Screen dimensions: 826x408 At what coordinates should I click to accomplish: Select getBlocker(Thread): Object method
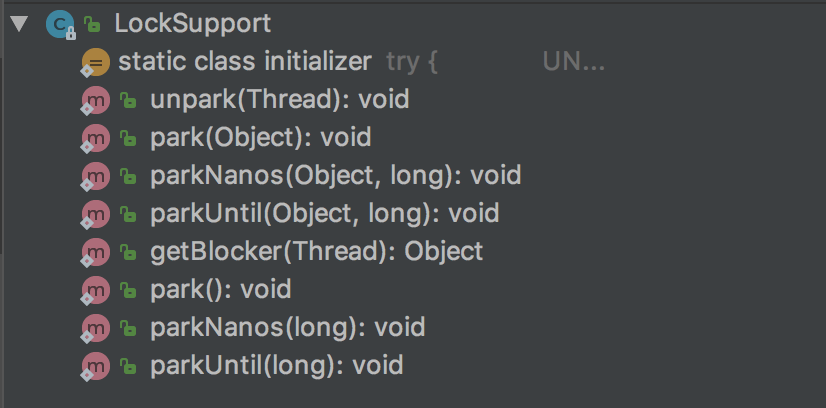click(x=316, y=252)
